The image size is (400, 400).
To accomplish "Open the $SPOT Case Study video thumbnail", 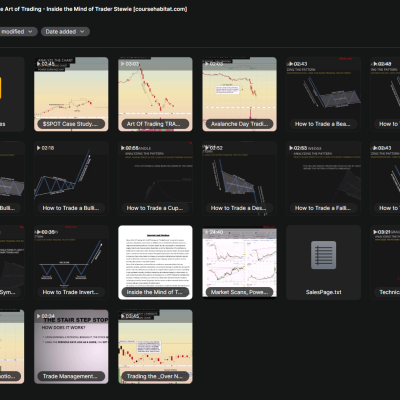I will click(x=71, y=94).
